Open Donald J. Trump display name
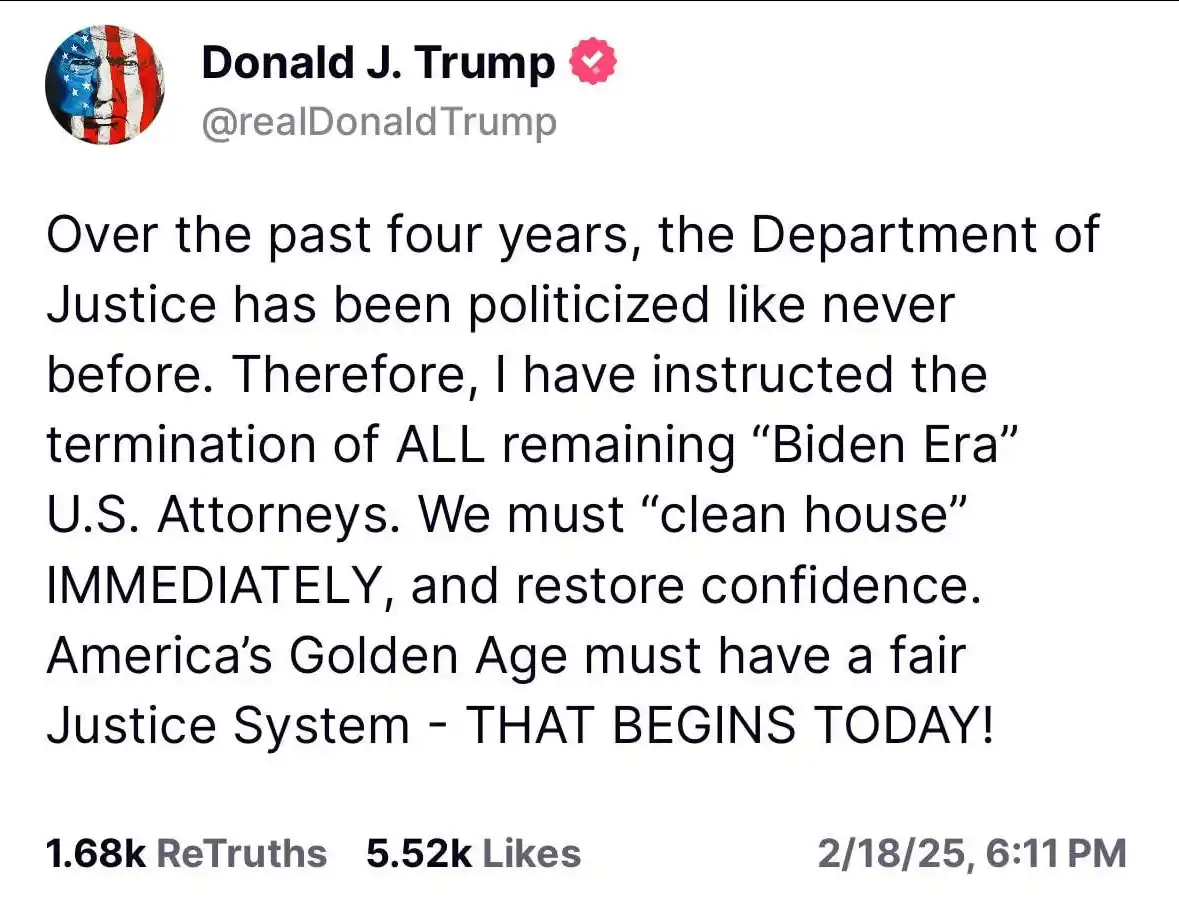Image resolution: width=1179 pixels, height=902 pixels. [x=378, y=62]
